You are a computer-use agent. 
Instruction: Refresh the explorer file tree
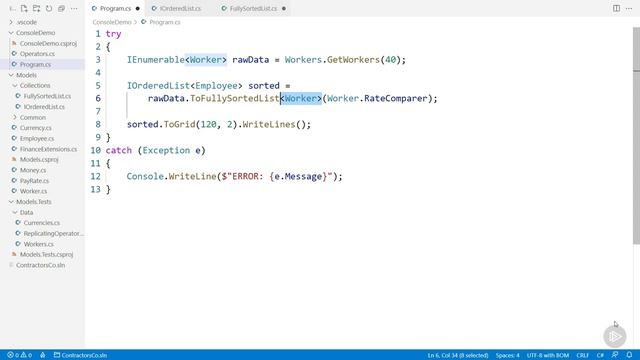tap(49, 8)
